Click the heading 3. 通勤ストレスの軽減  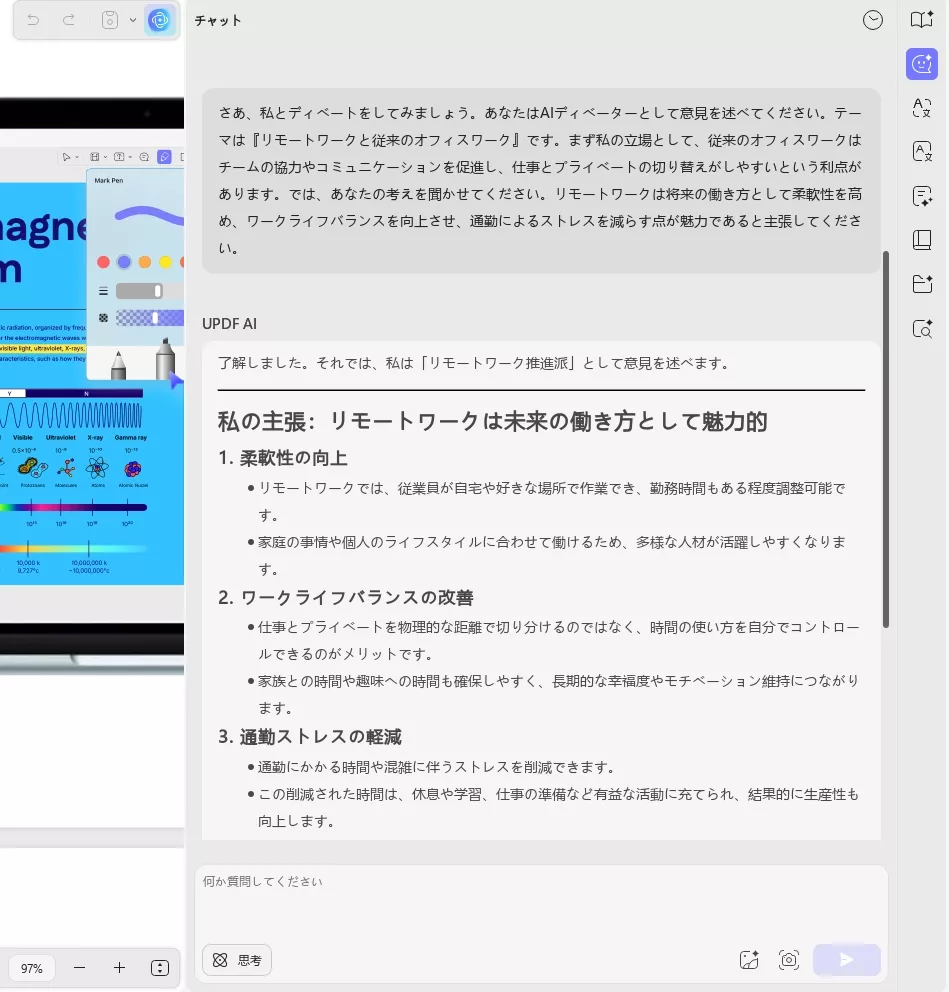pyautogui.click(x=309, y=736)
